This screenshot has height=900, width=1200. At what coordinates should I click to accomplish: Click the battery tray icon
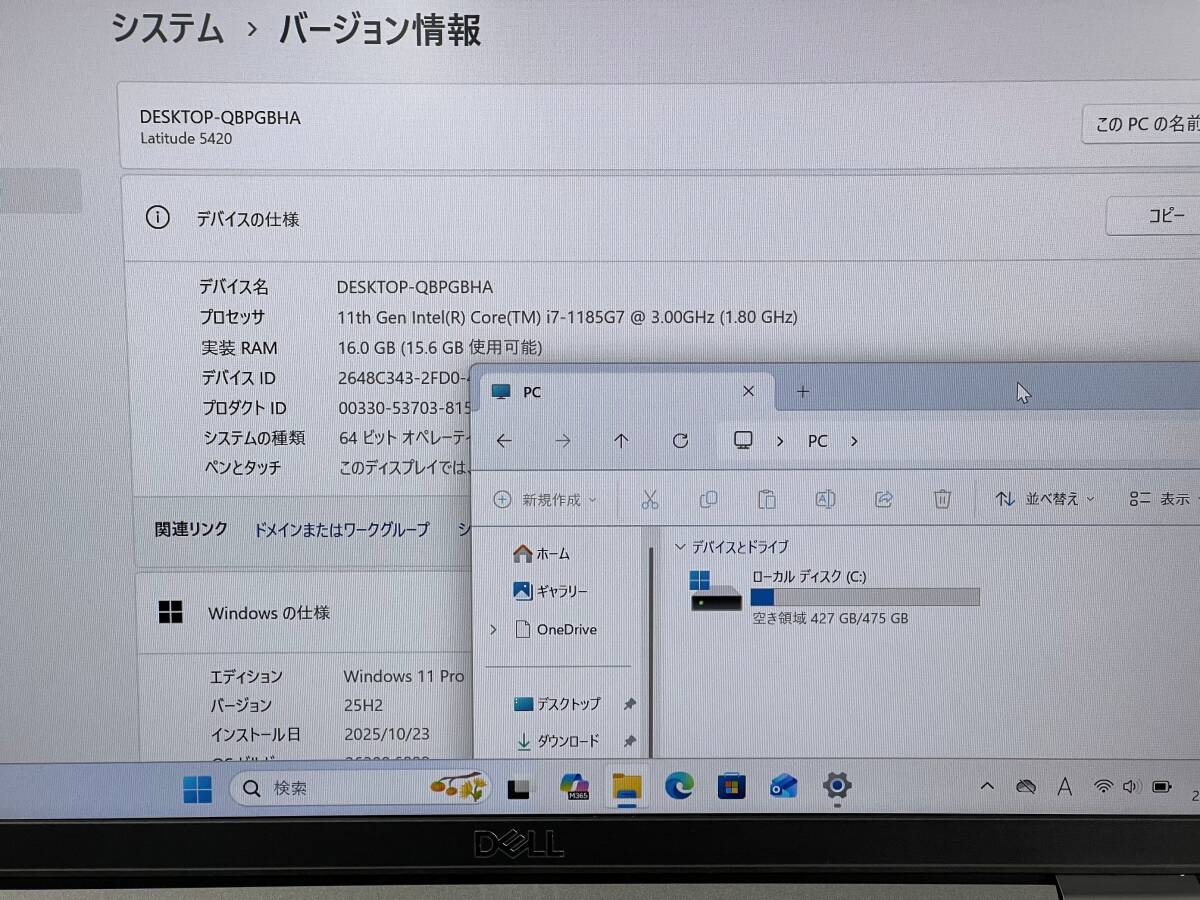point(1162,787)
